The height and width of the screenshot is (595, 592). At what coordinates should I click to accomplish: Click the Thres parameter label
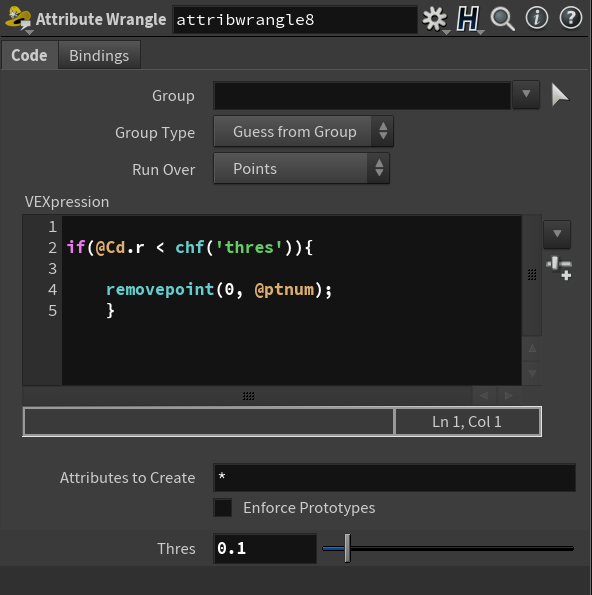pos(176,549)
